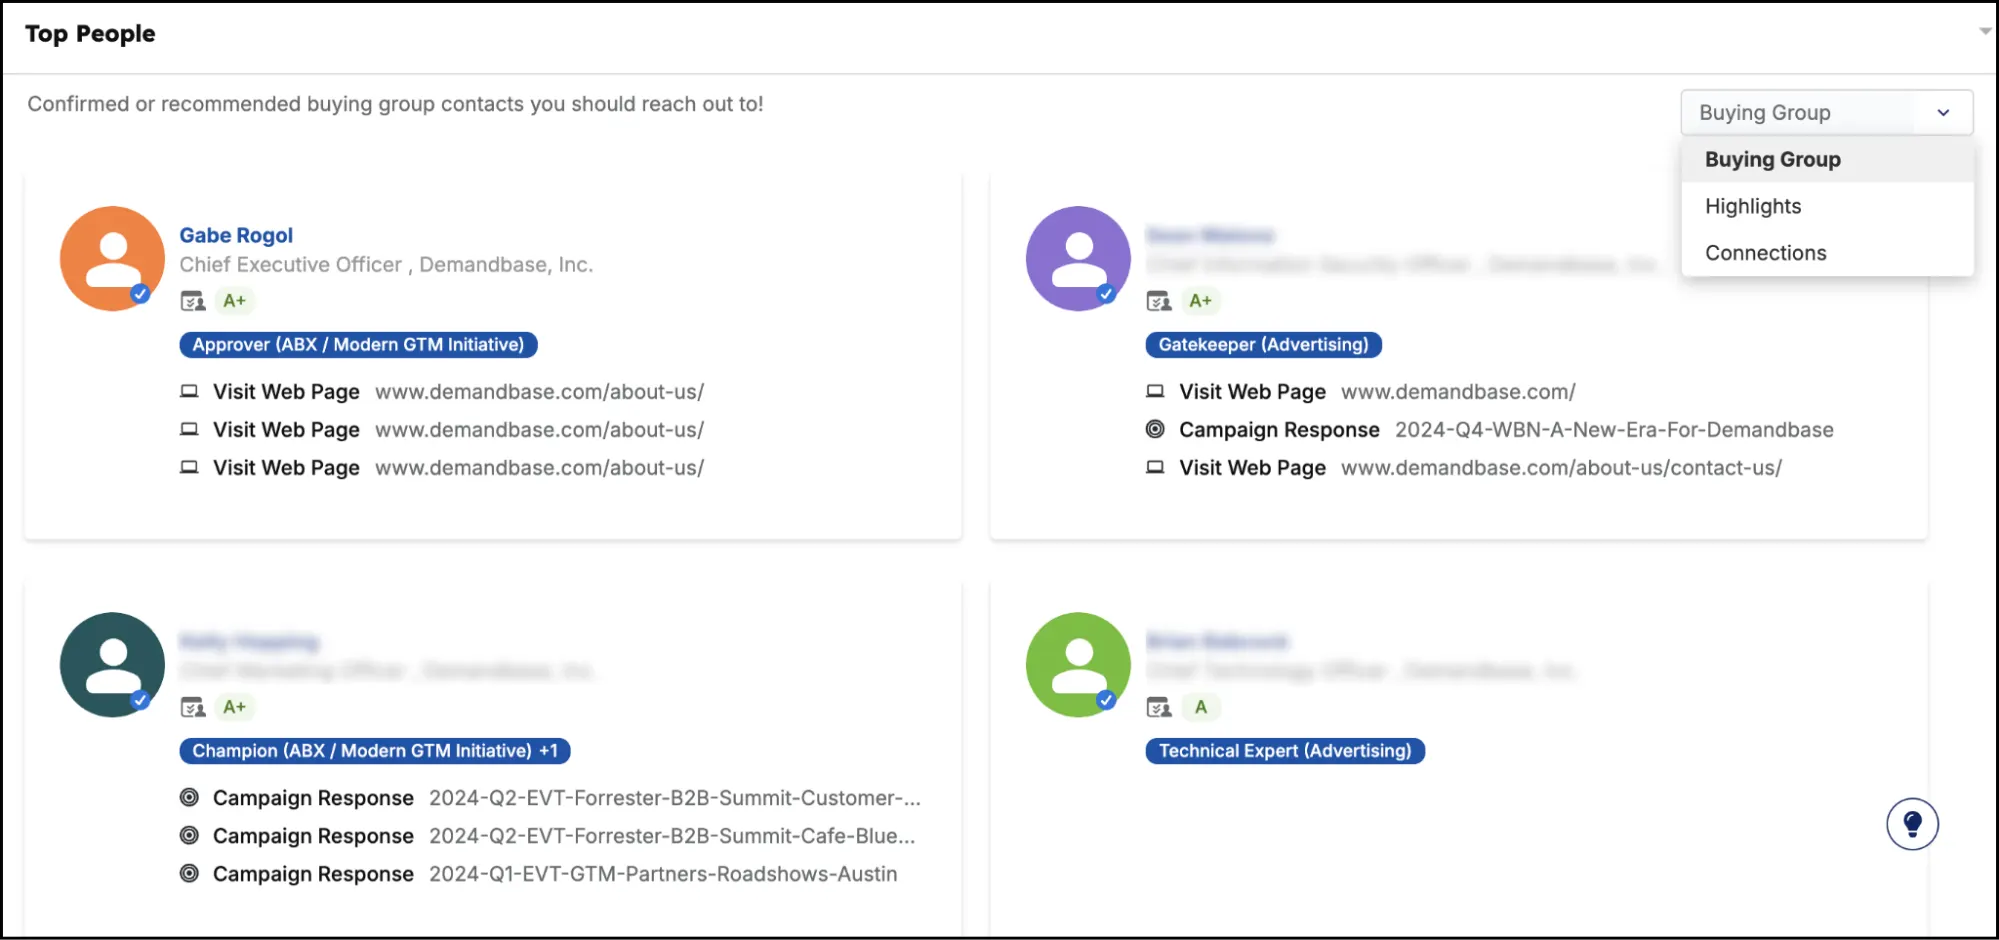Viewport: 1999px width, 940px height.
Task: Click the Technical Expert (Advertising) role tag
Action: (x=1284, y=751)
